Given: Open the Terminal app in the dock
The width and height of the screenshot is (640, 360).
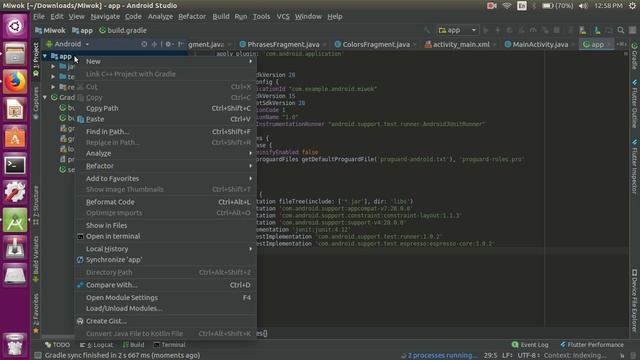Looking at the screenshot, I should click(15, 165).
